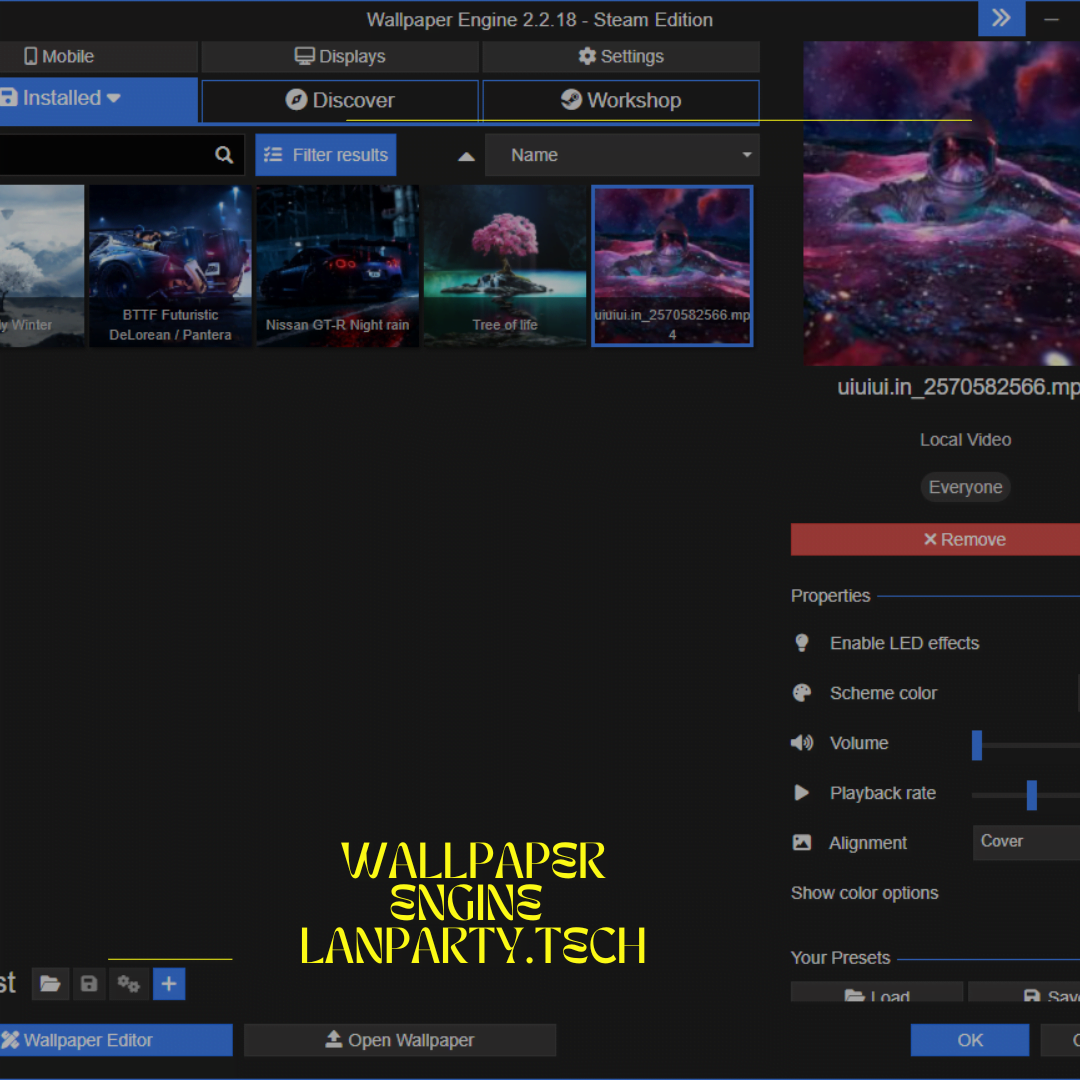Open a wallpaper playlist folder icon

pyautogui.click(x=50, y=983)
